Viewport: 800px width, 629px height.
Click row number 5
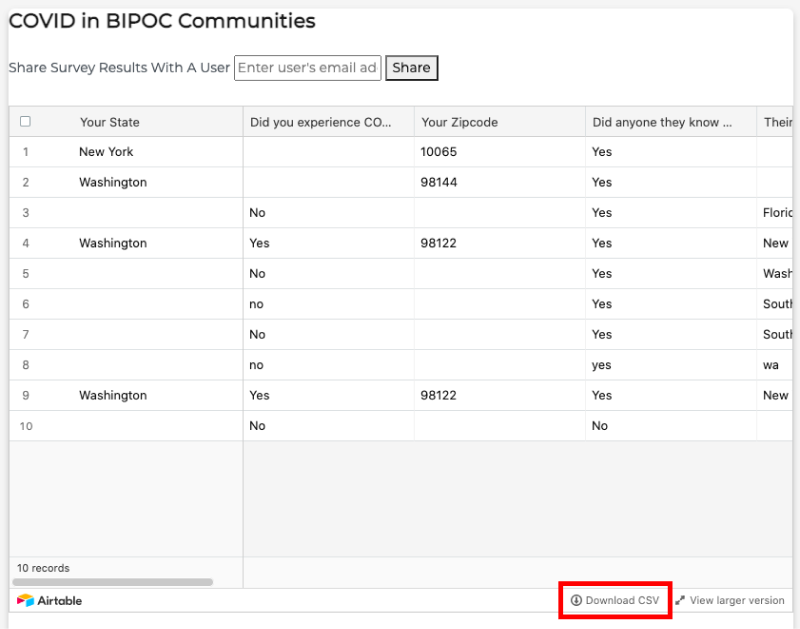pos(26,273)
